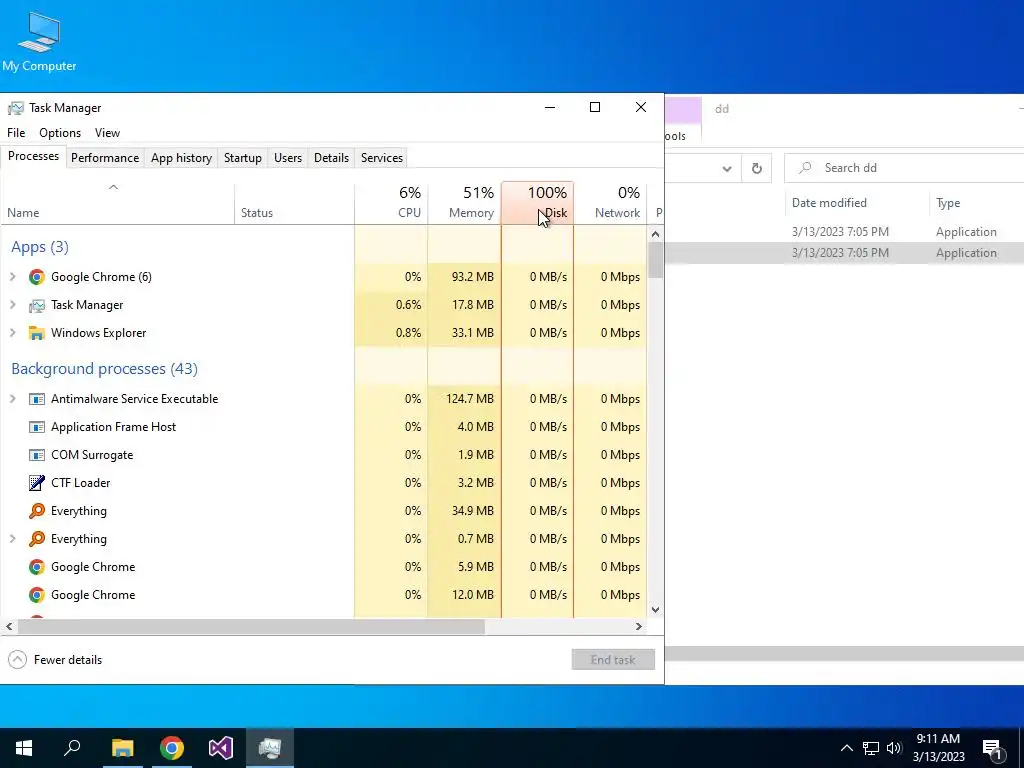Select the Google Chrome 5.9 MB icon

37,567
